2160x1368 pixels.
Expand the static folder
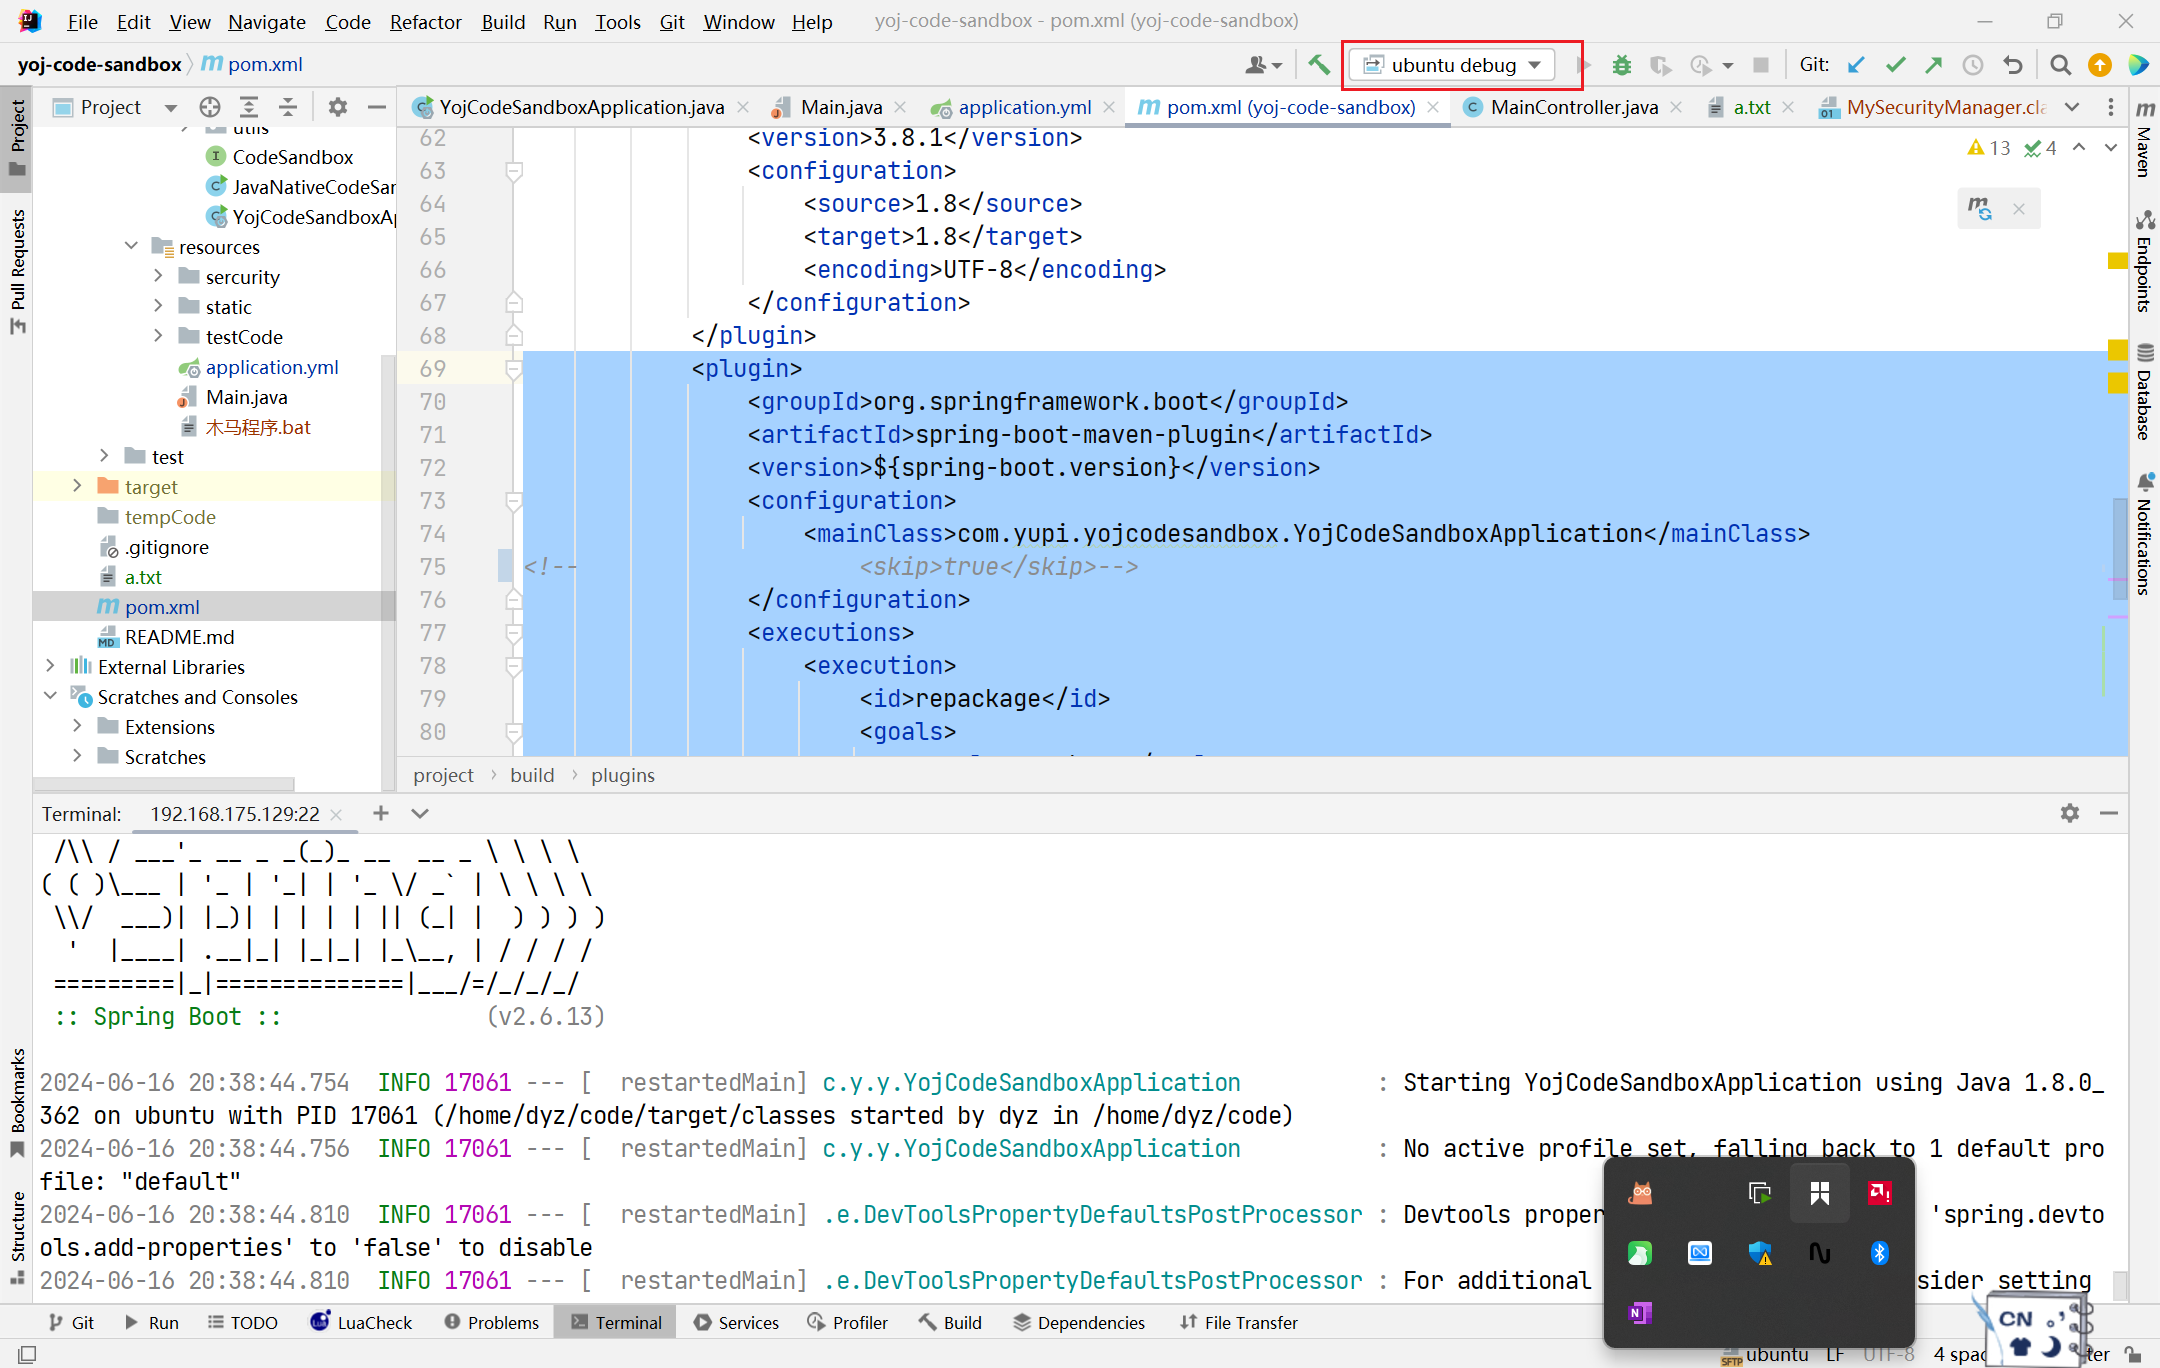pos(158,306)
